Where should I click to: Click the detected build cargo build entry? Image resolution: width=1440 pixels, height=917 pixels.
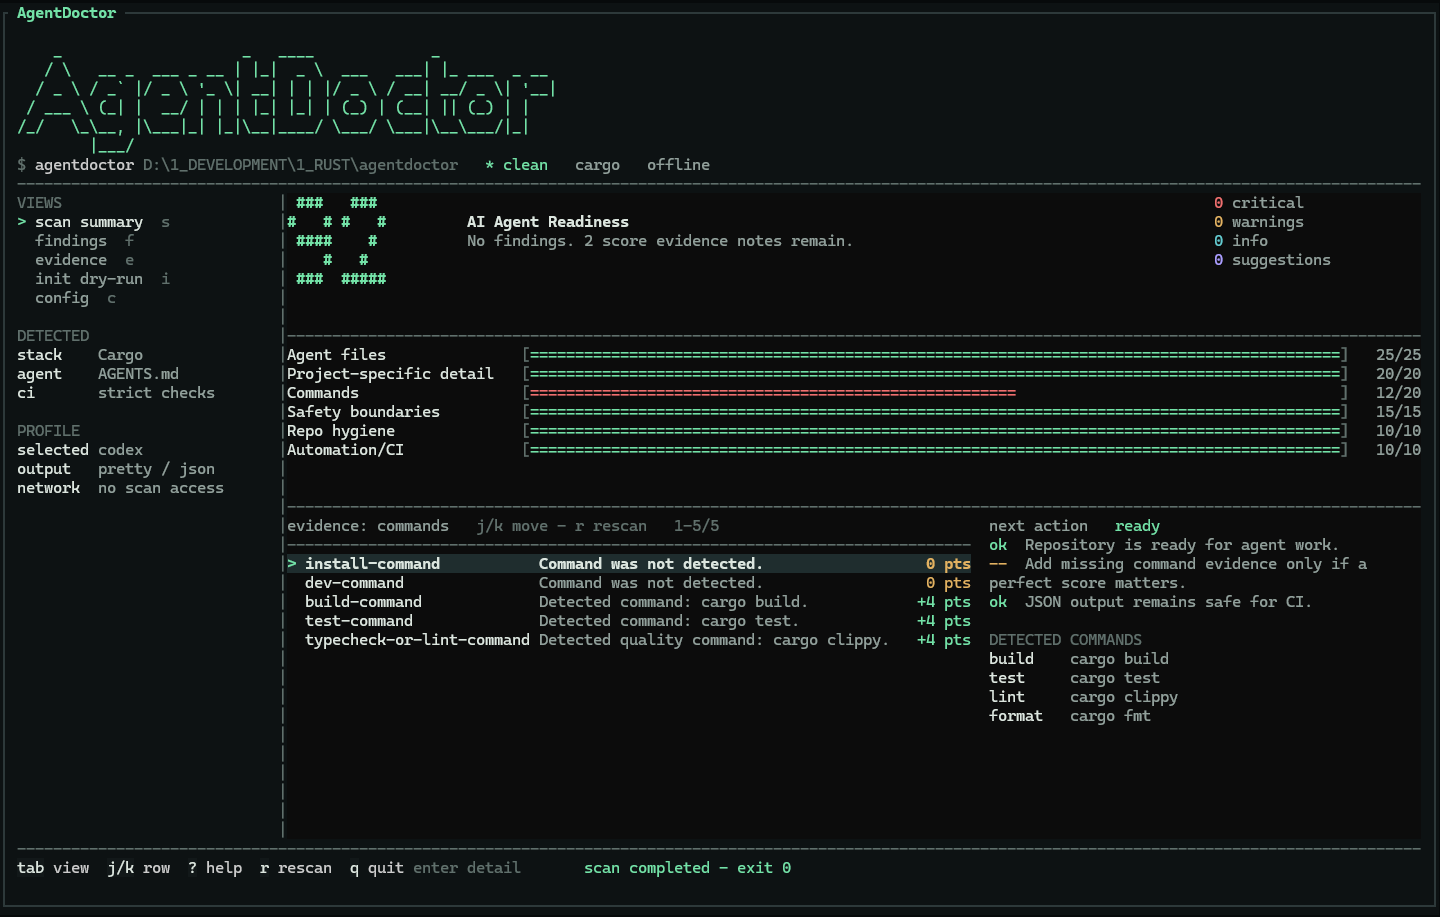tap(1079, 659)
